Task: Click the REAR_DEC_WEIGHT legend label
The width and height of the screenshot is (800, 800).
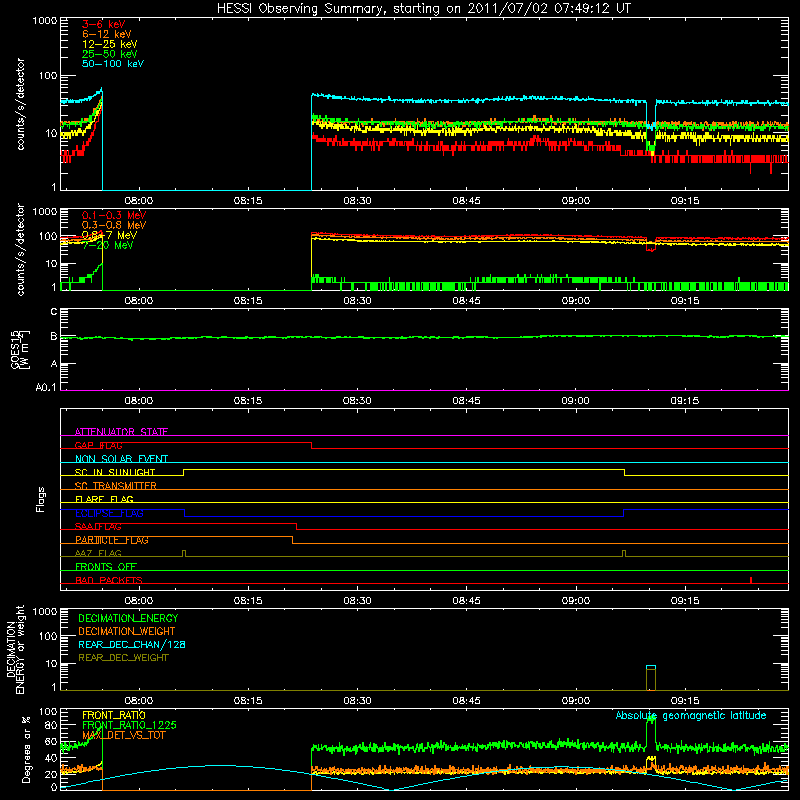Action: [123, 658]
